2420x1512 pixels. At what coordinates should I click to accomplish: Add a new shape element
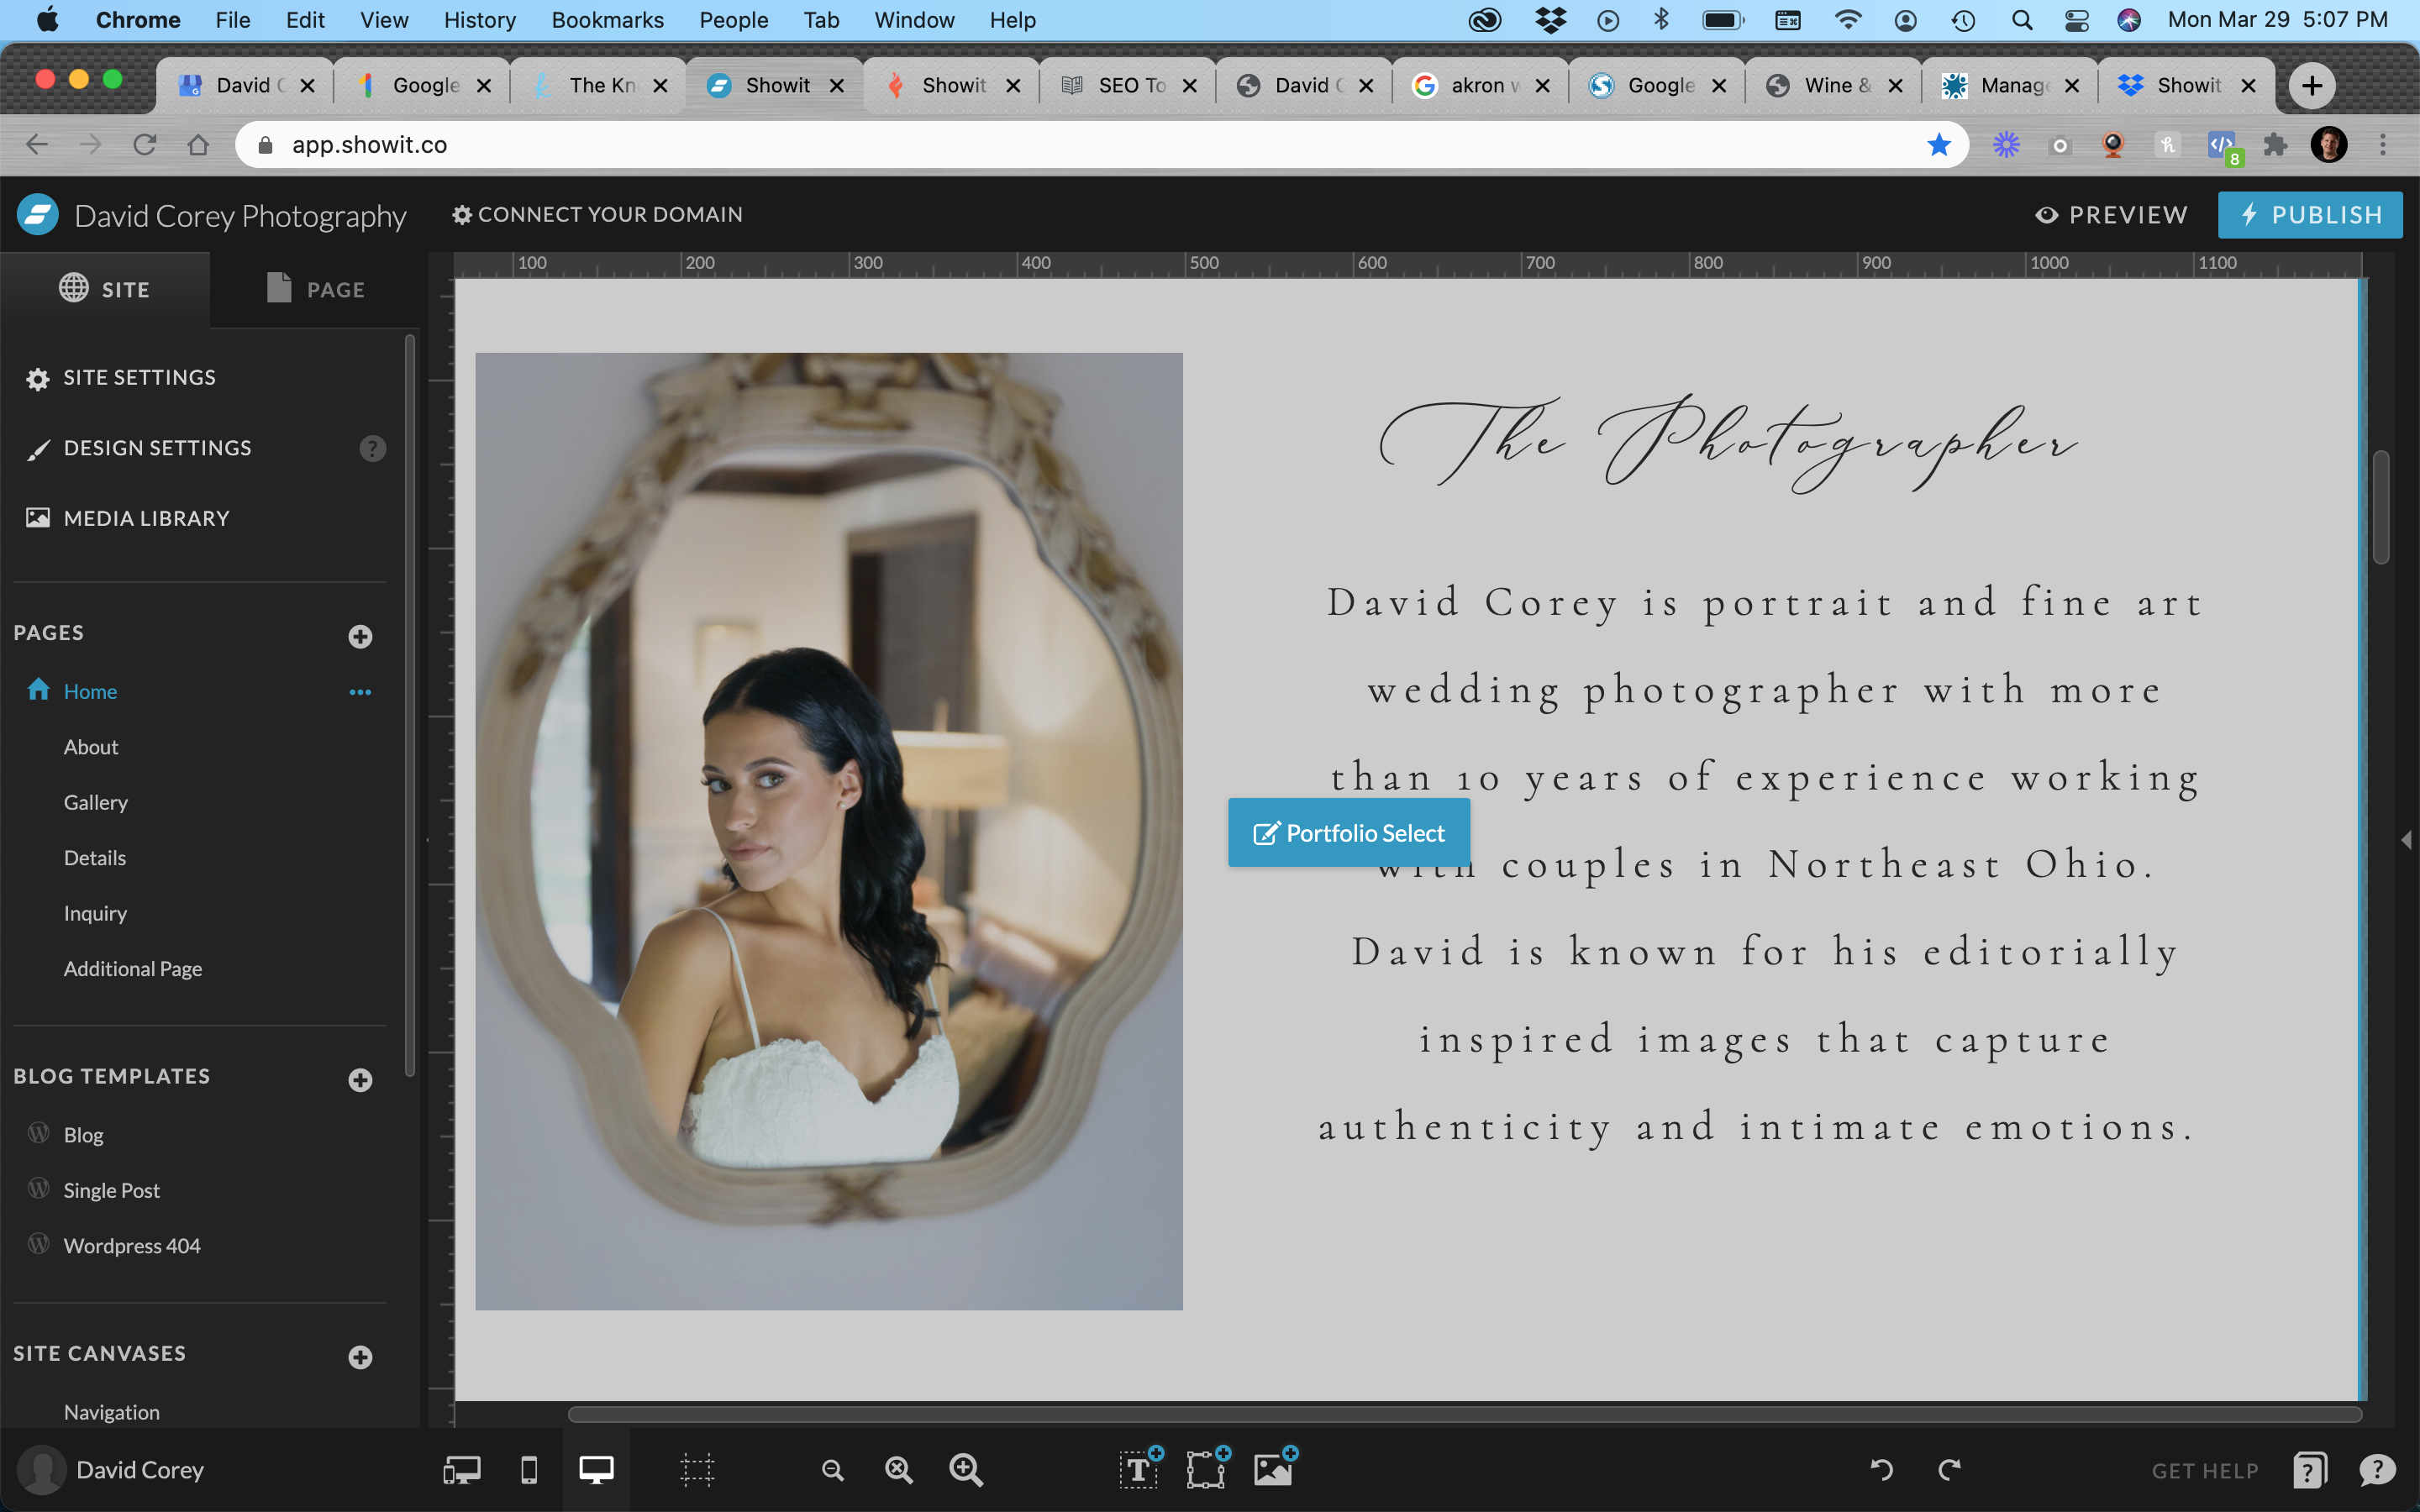pyautogui.click(x=1207, y=1469)
